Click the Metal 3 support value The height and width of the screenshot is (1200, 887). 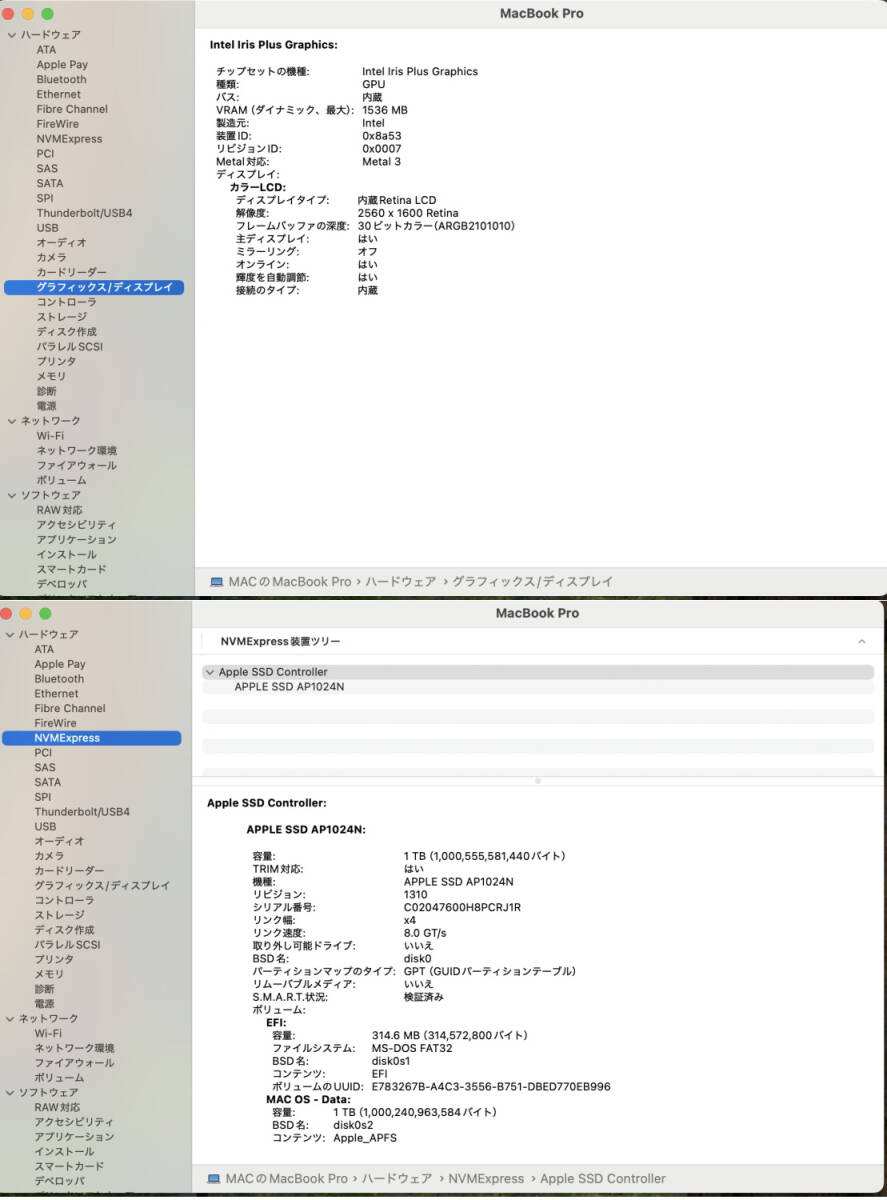382,162
